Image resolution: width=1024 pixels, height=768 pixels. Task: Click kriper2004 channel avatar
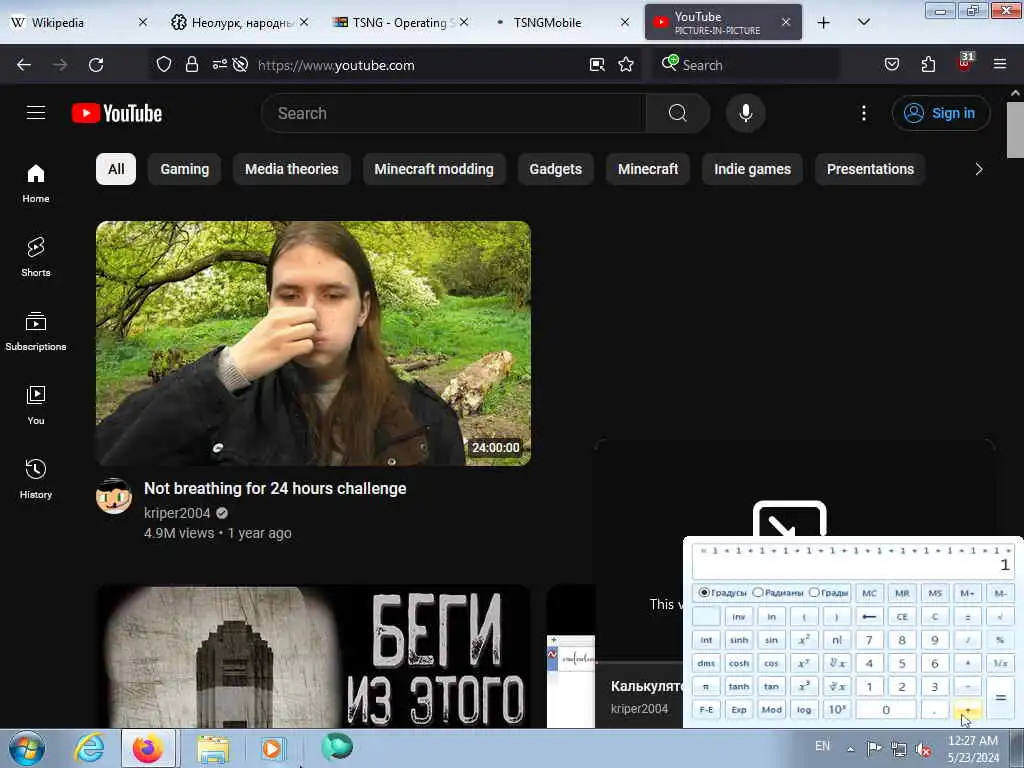114,496
